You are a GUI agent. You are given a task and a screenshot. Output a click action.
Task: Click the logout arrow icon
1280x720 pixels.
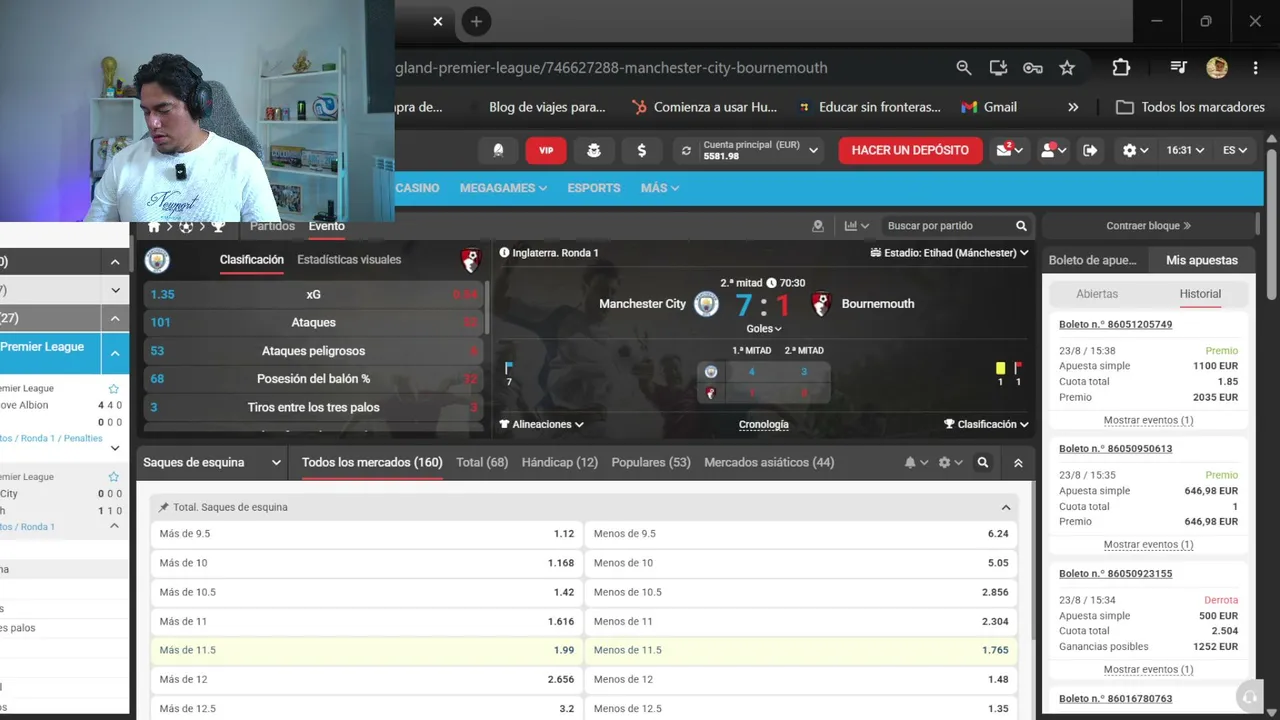pos(1090,150)
